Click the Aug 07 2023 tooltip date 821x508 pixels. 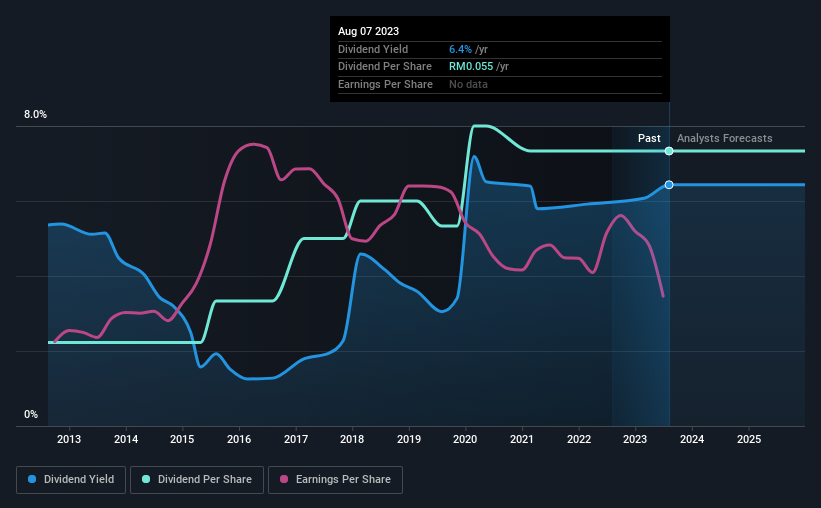pyautogui.click(x=368, y=31)
